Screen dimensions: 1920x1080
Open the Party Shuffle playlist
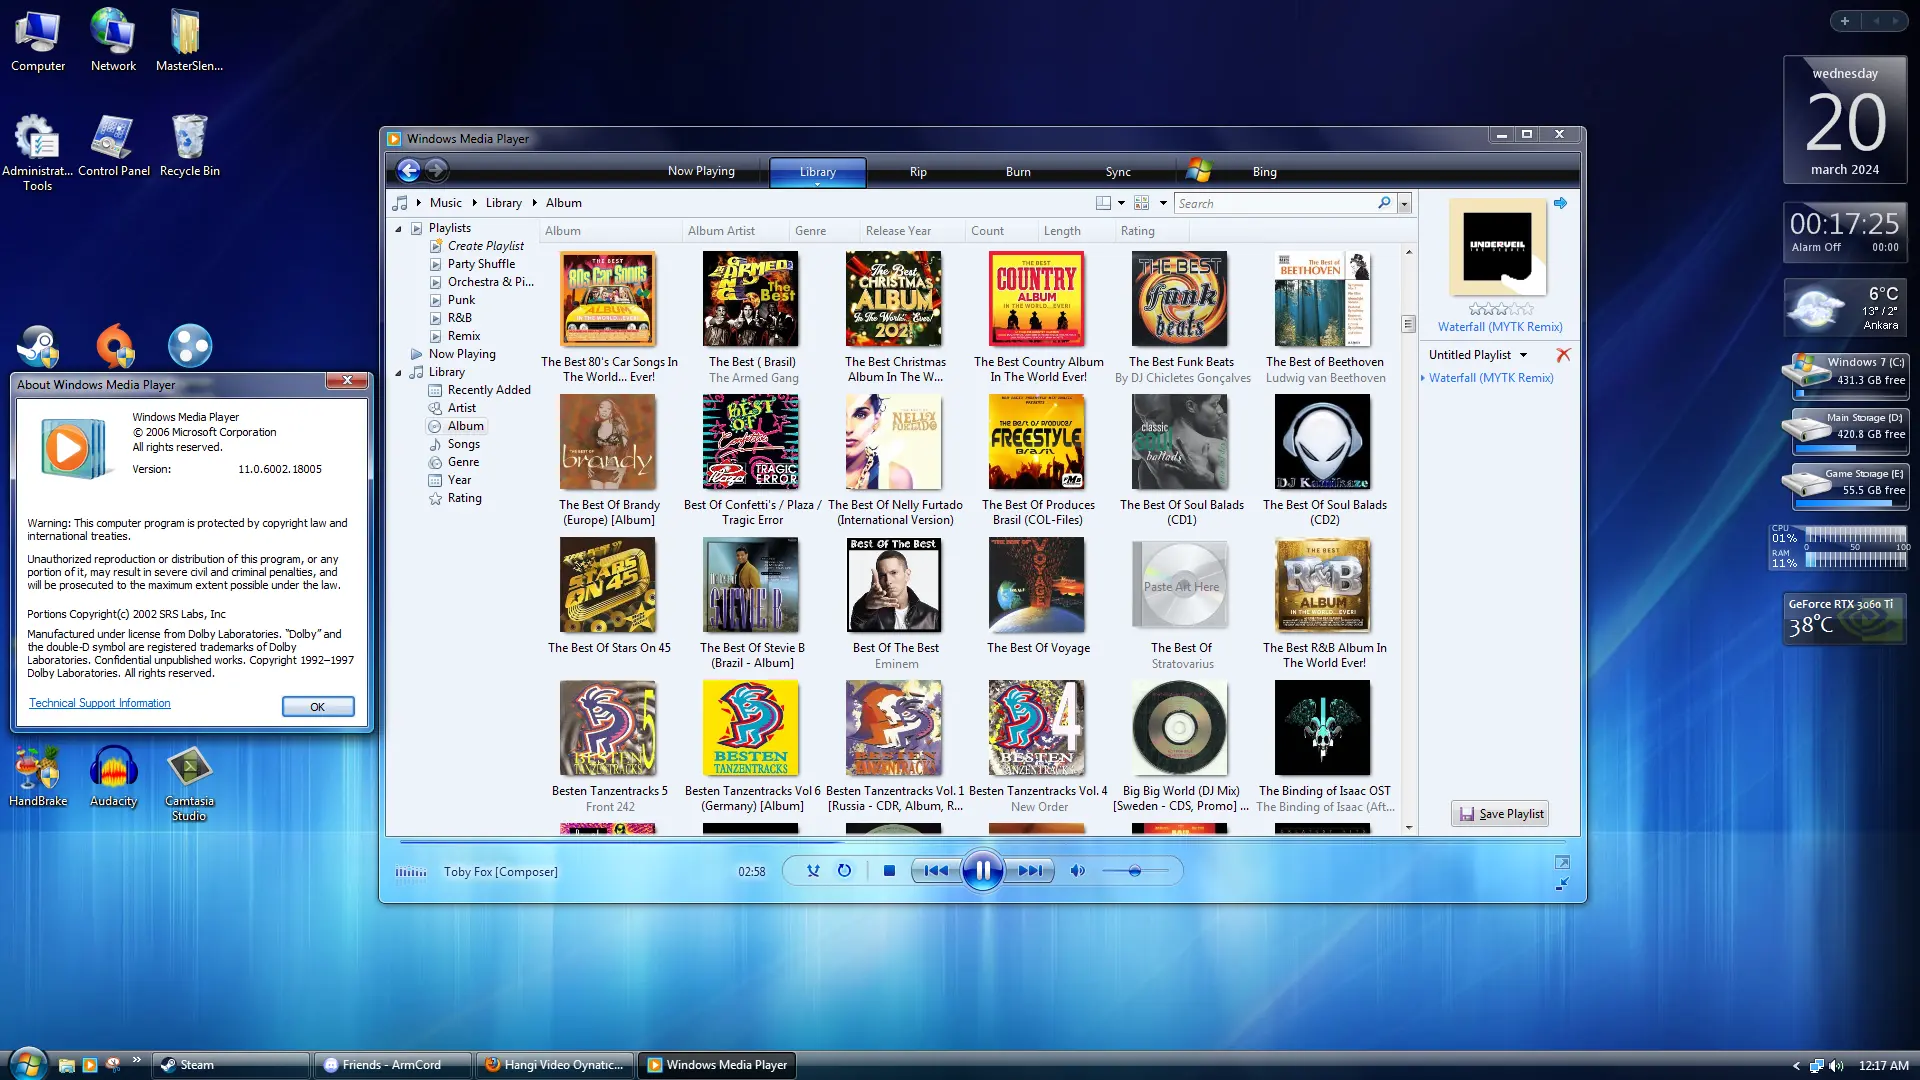[481, 264]
